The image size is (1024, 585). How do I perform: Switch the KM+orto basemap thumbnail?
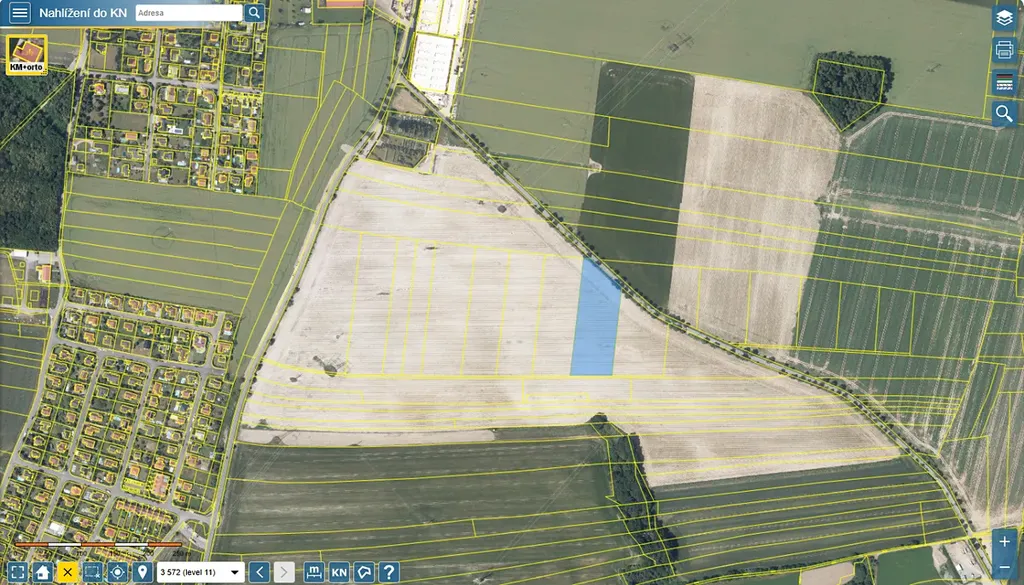pyautogui.click(x=27, y=55)
